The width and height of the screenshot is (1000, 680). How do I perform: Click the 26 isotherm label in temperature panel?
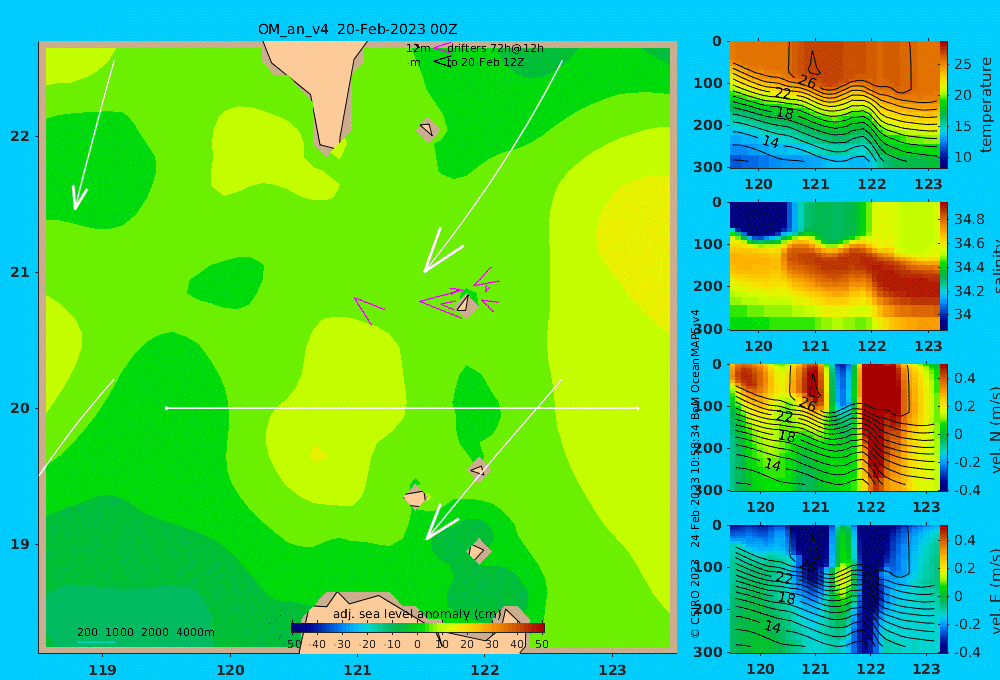[x=807, y=82]
